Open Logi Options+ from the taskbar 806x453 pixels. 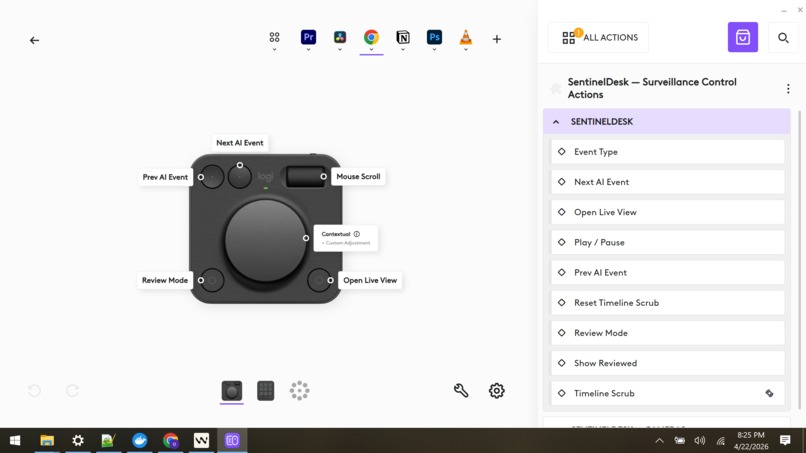pos(232,441)
